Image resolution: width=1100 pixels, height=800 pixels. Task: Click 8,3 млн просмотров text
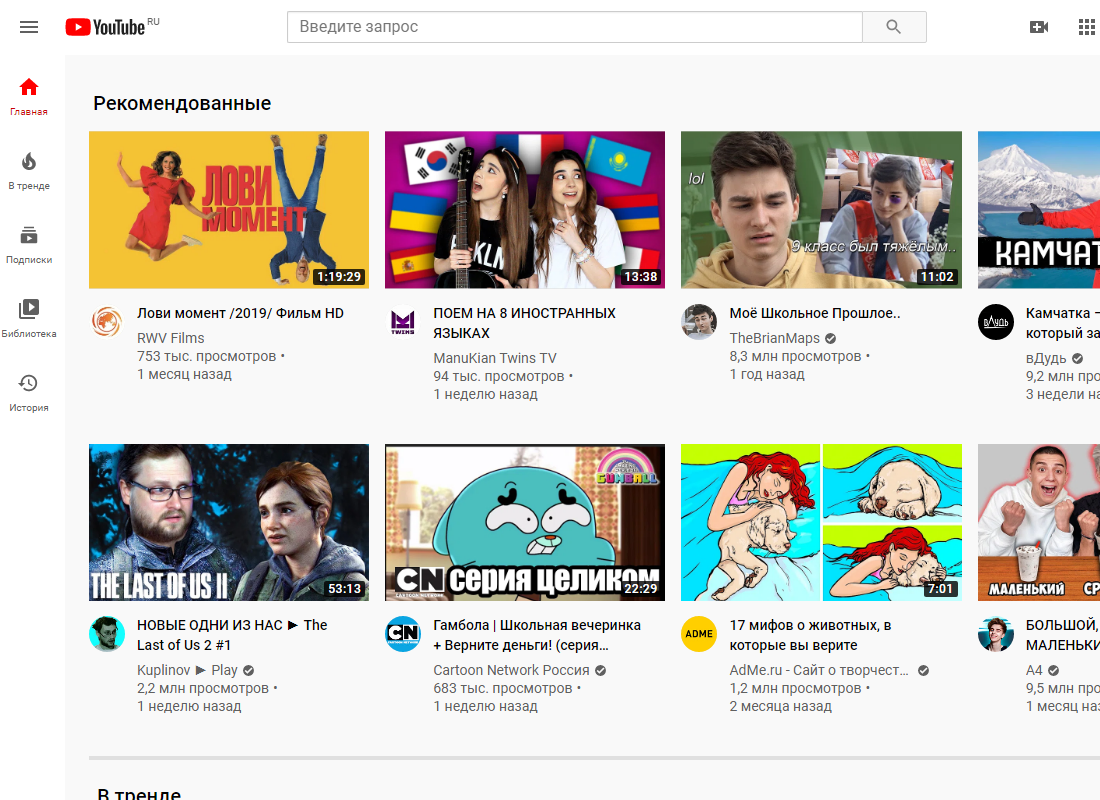(x=795, y=356)
